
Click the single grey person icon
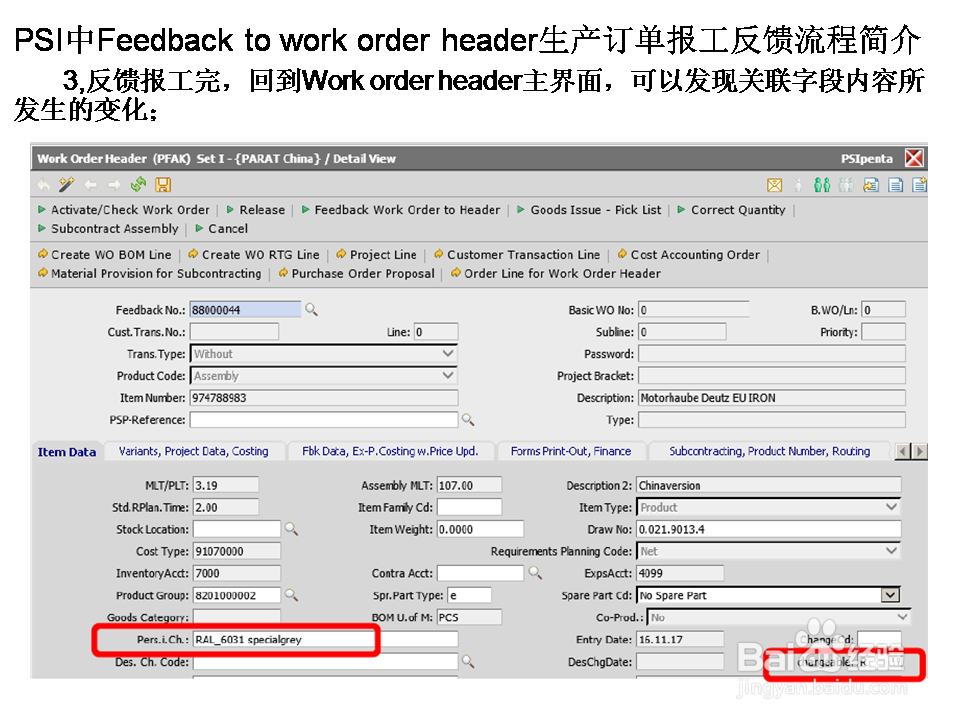[798, 185]
